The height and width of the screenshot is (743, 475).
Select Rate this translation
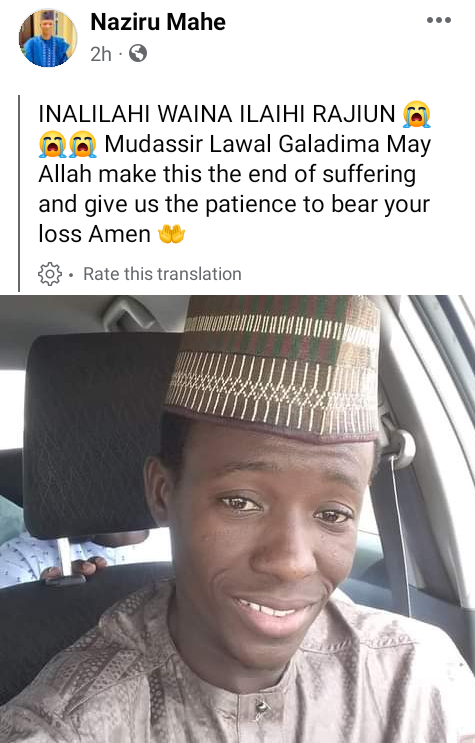coord(162,274)
